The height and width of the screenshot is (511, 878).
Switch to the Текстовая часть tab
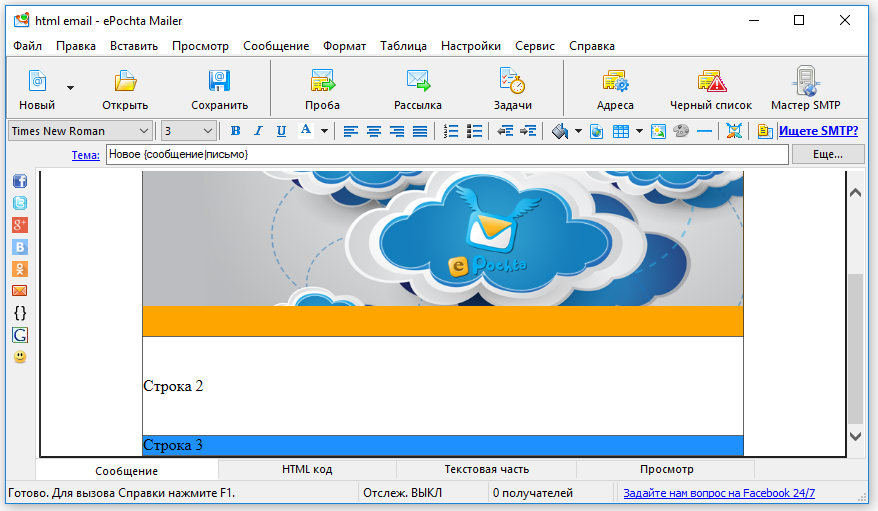pos(487,469)
